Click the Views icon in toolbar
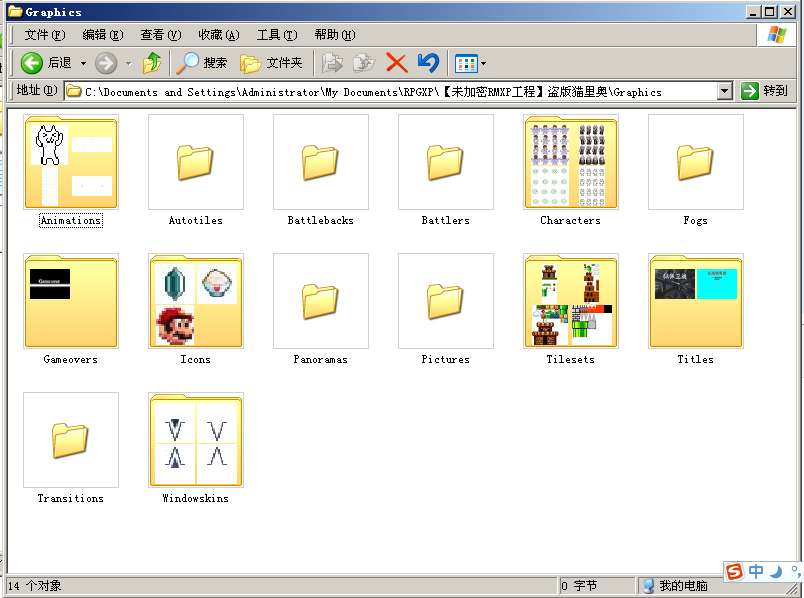 coord(466,64)
